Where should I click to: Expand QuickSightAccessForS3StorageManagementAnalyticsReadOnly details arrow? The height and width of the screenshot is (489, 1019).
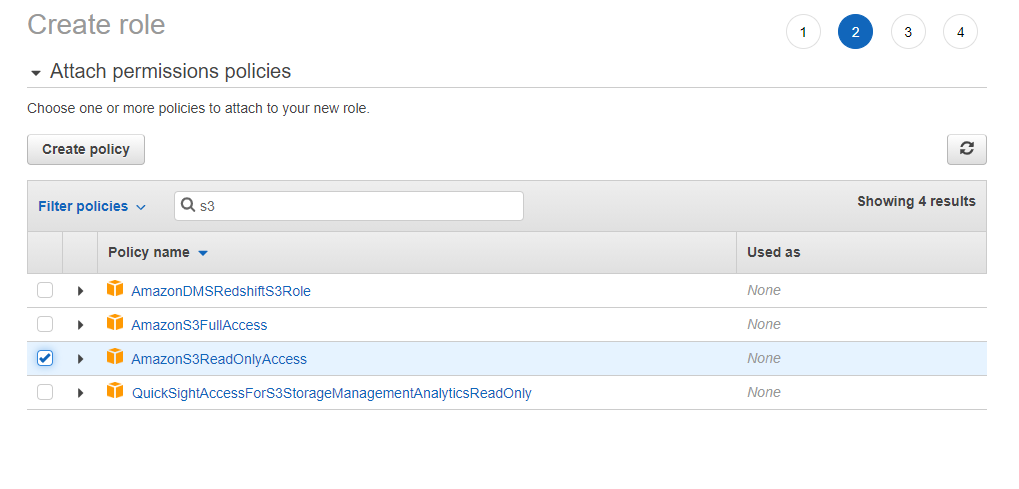(81, 392)
